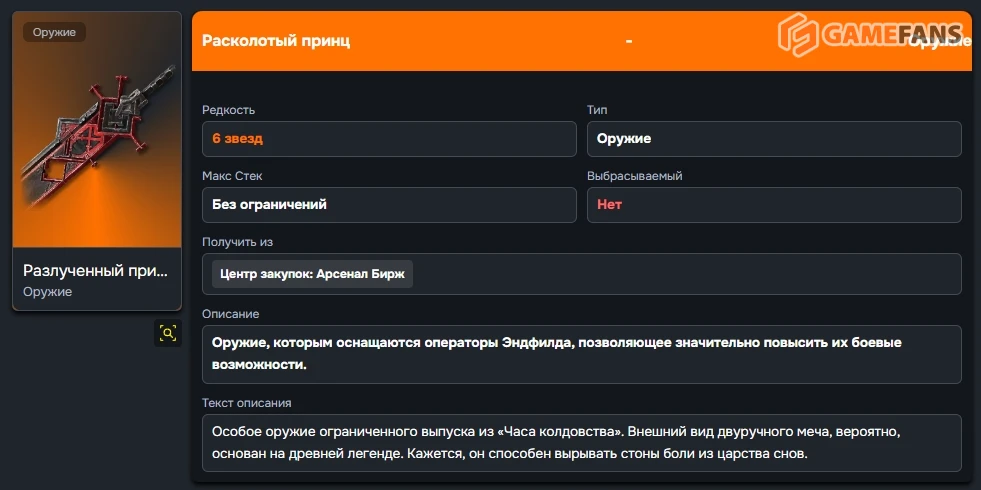Viewport: 981px width, 490px height.
Task: Open the 'Центр закупок: Арсенал Бирж' source tag
Action: pyautogui.click(x=312, y=274)
